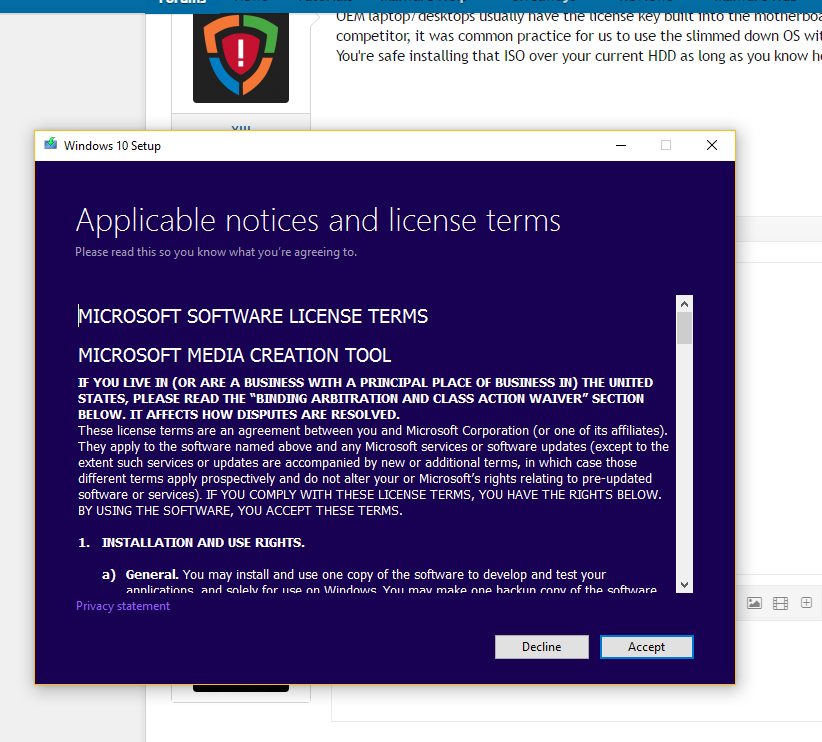Click the plus icon in forum editor
This screenshot has height=742, width=822.
click(806, 603)
